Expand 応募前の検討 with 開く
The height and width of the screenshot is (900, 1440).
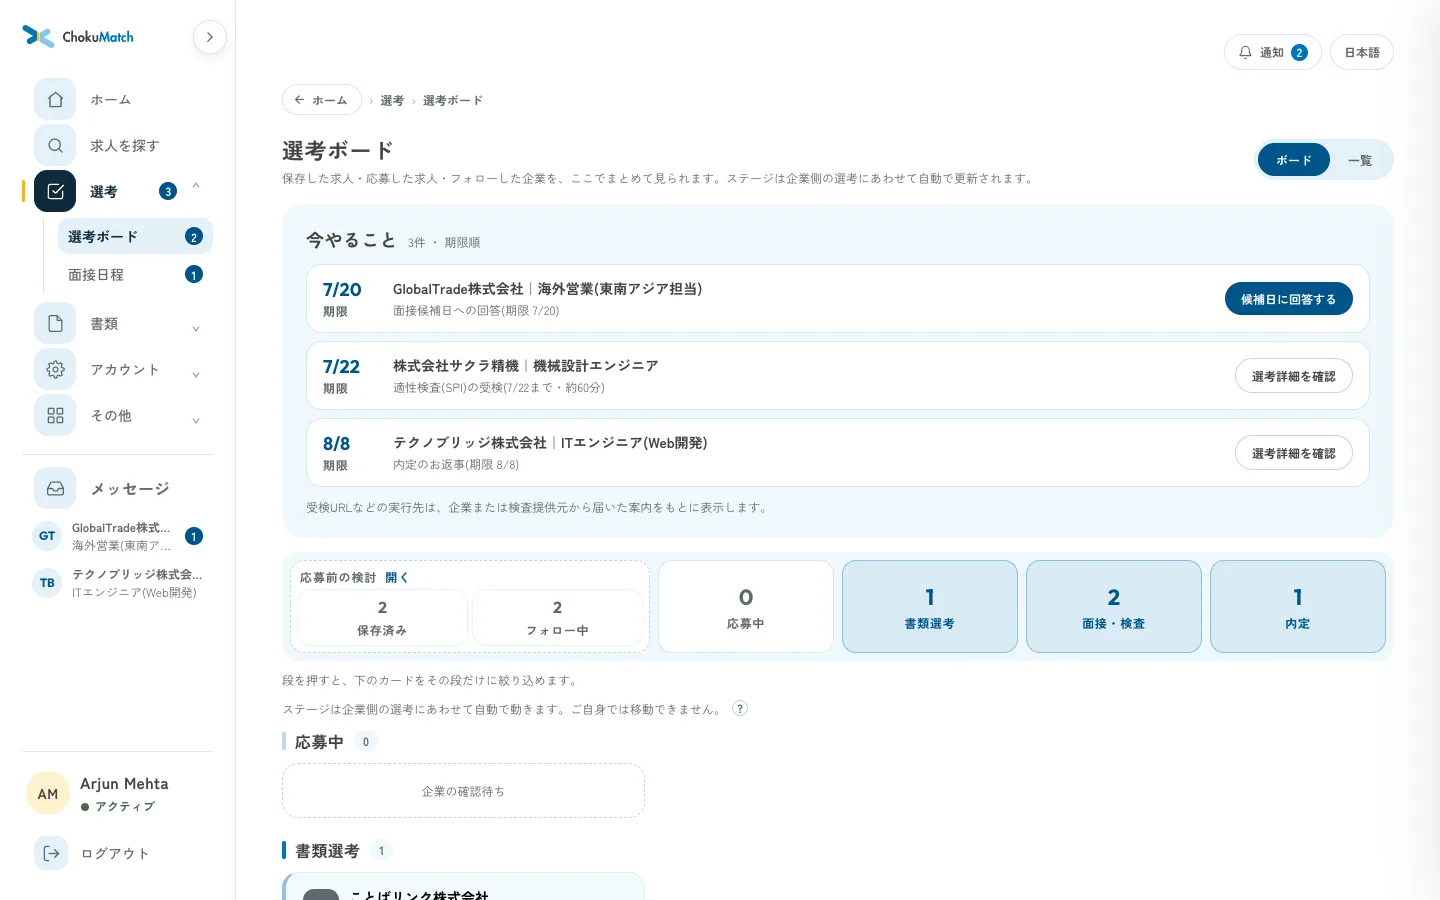397,578
